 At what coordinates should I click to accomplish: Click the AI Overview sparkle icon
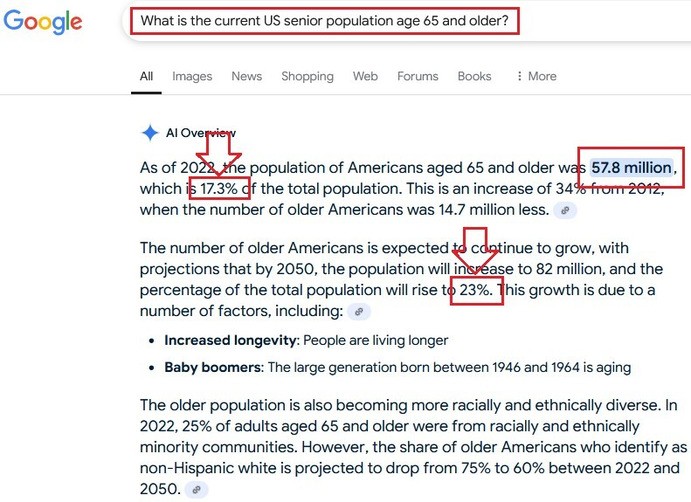coord(150,133)
